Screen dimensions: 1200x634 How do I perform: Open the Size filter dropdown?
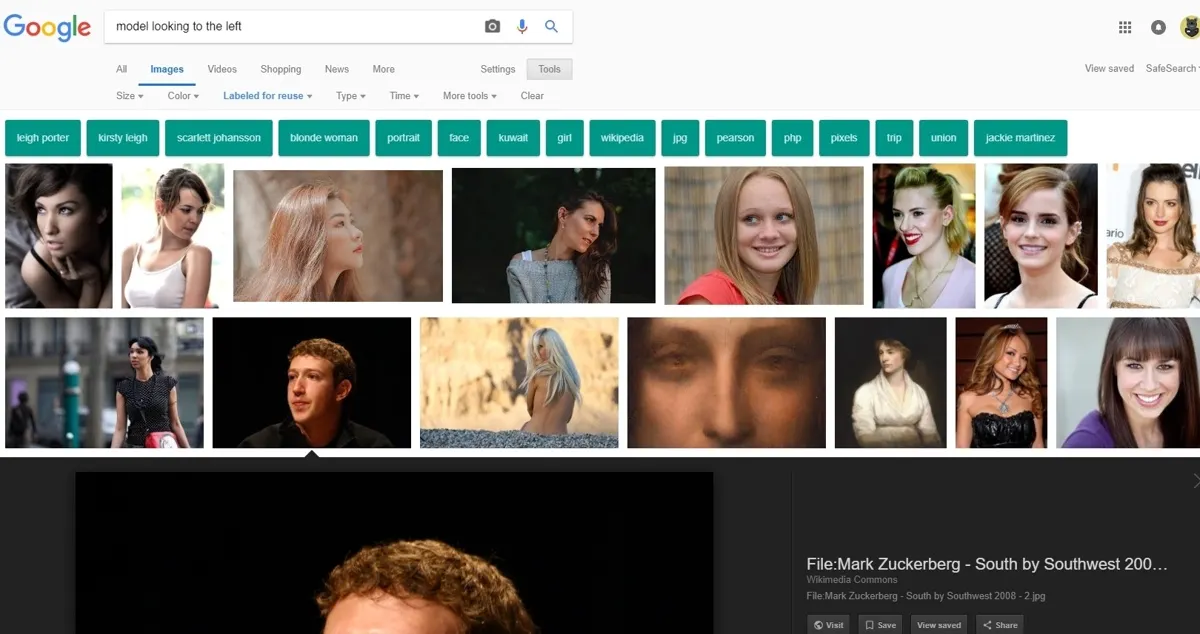[130, 96]
